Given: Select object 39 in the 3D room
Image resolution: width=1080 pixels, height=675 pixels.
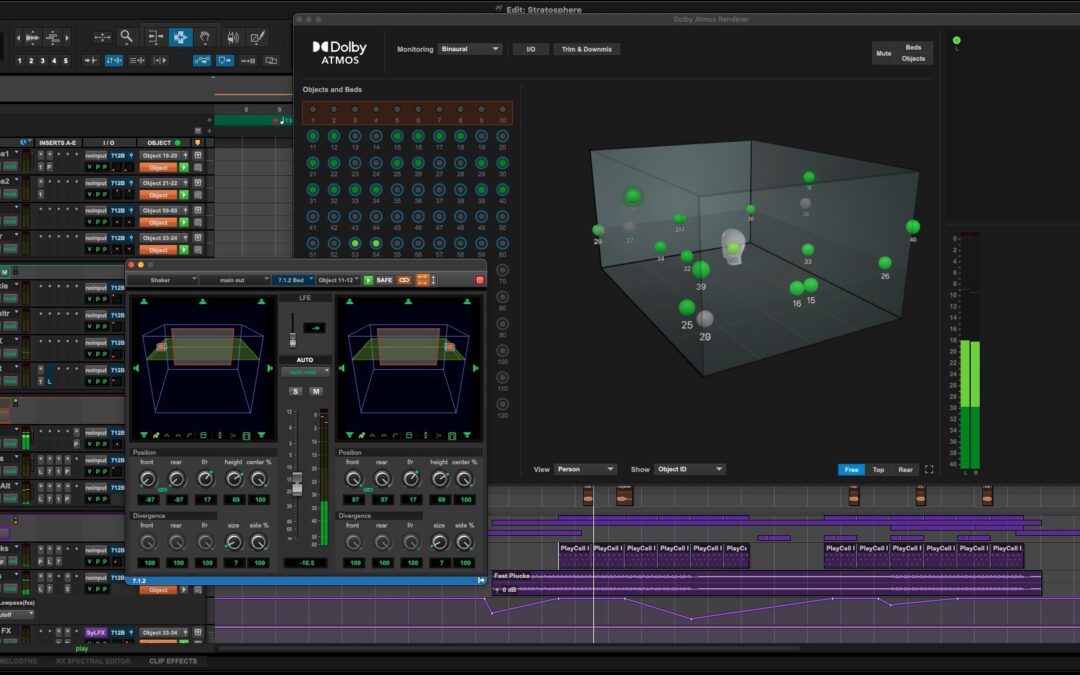Looking at the screenshot, I should pos(700,269).
